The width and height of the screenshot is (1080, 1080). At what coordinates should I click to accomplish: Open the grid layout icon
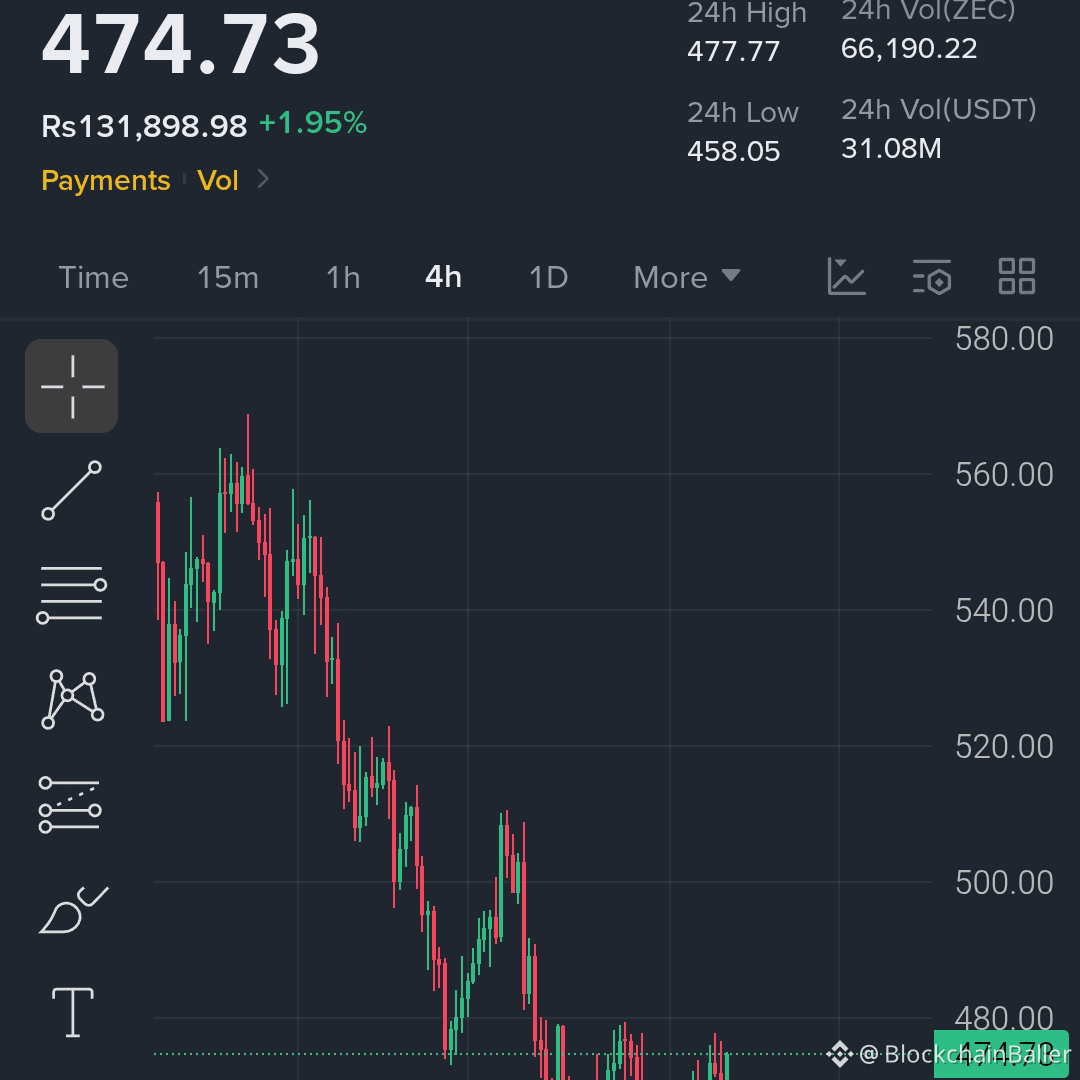1017,277
